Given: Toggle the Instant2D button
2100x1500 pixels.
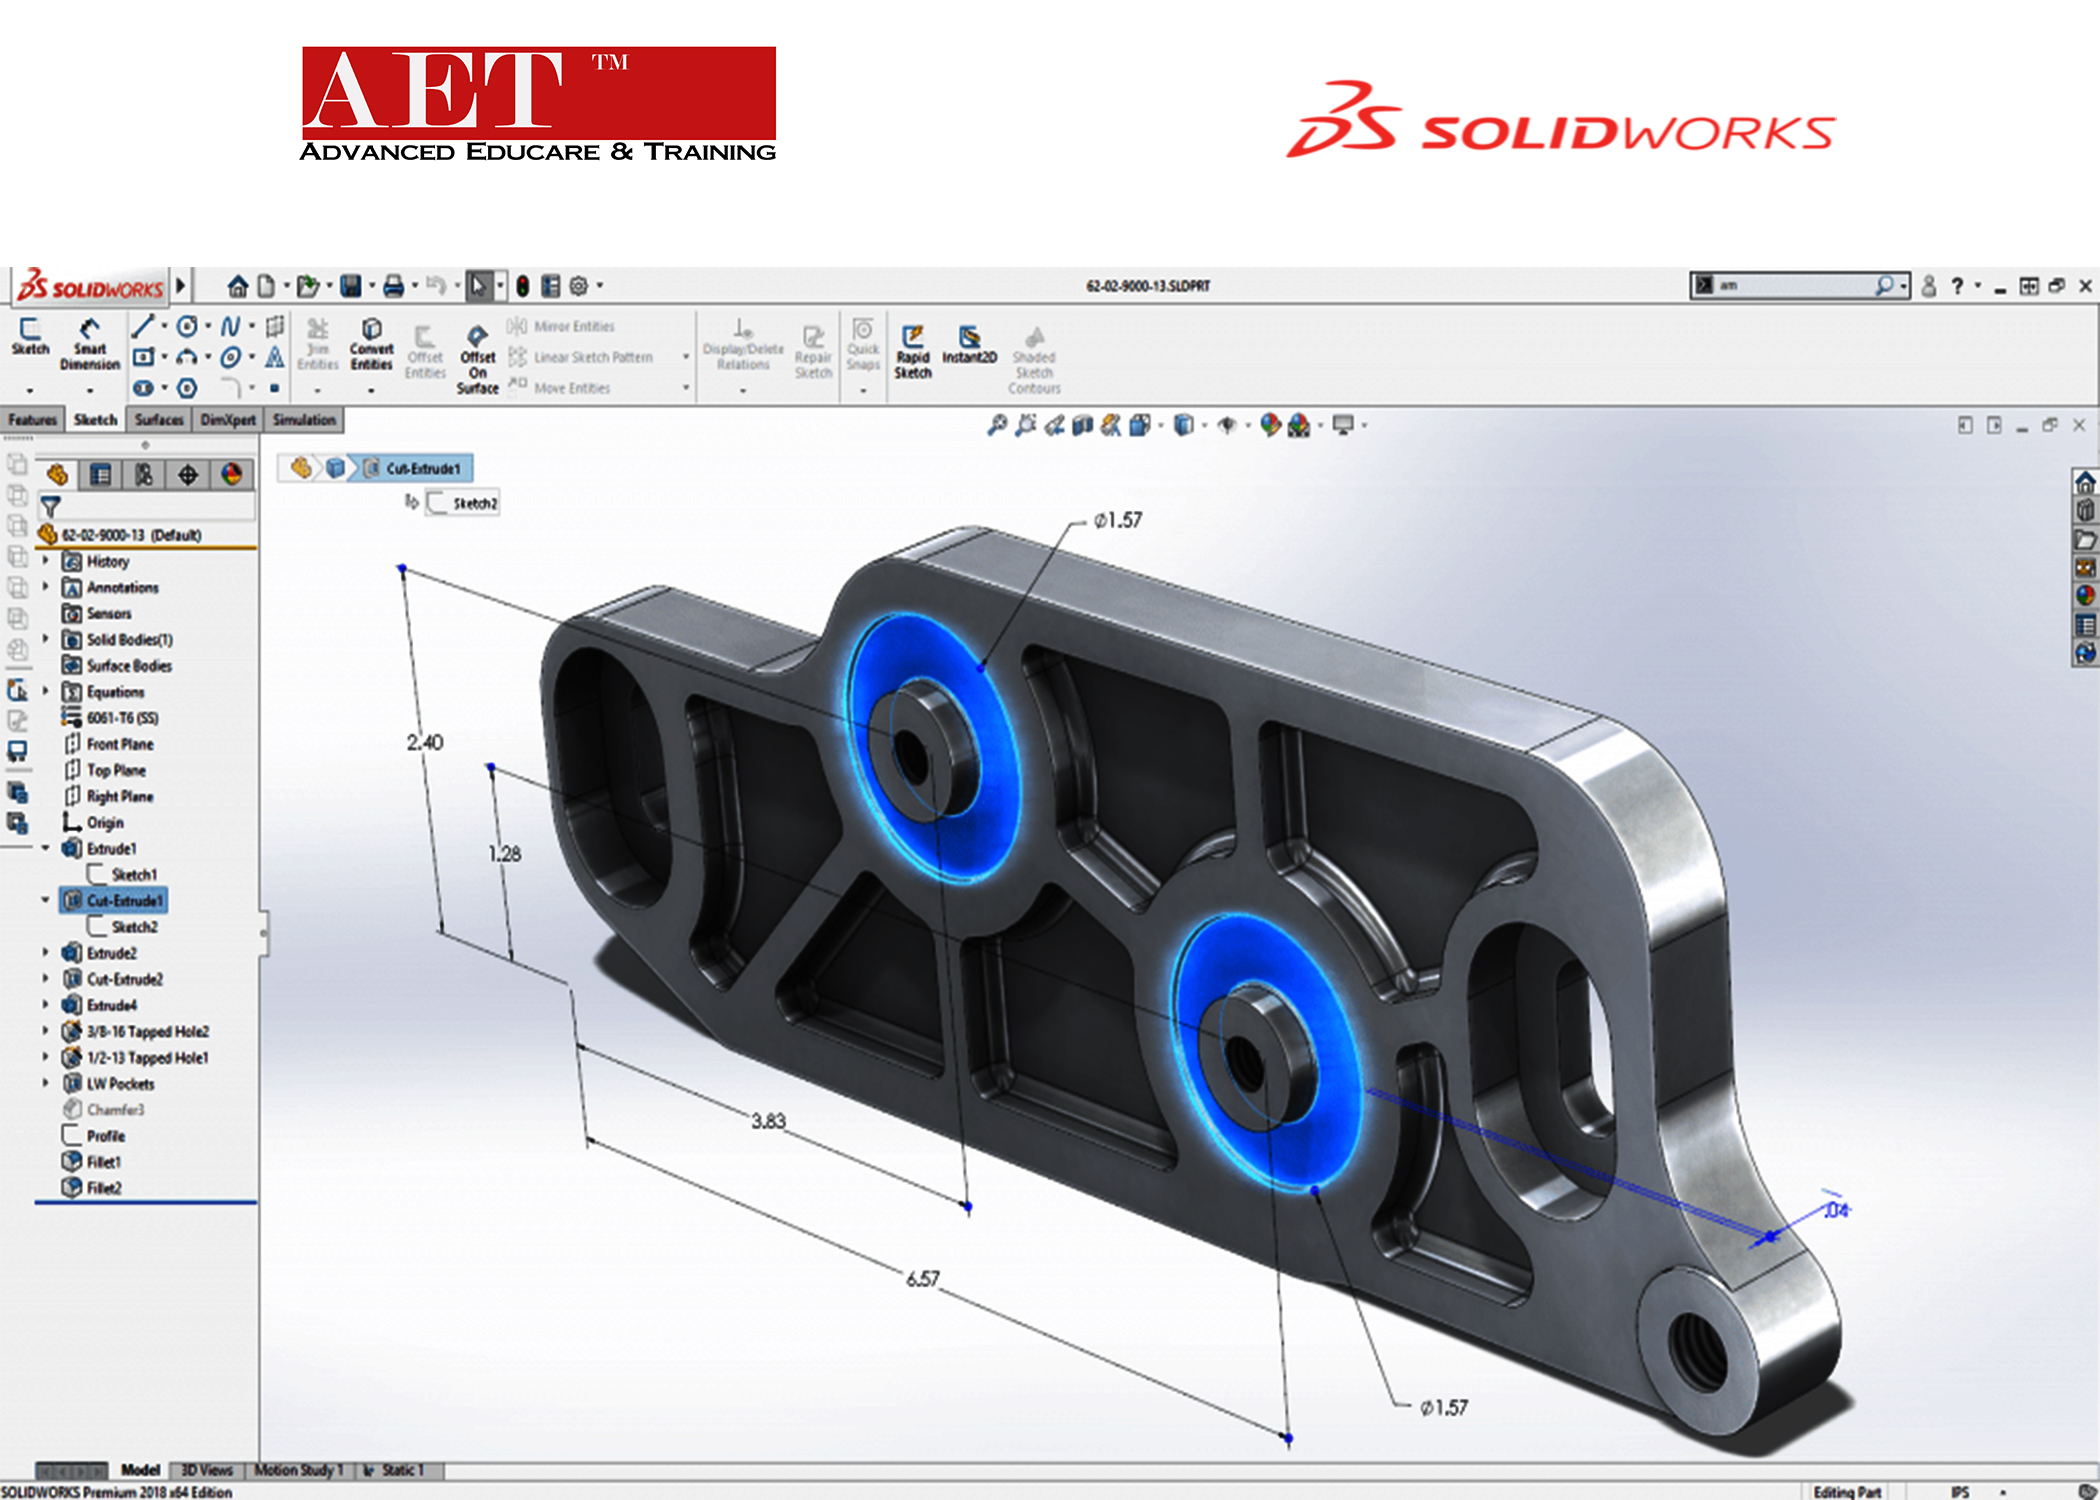Looking at the screenshot, I should point(969,342).
